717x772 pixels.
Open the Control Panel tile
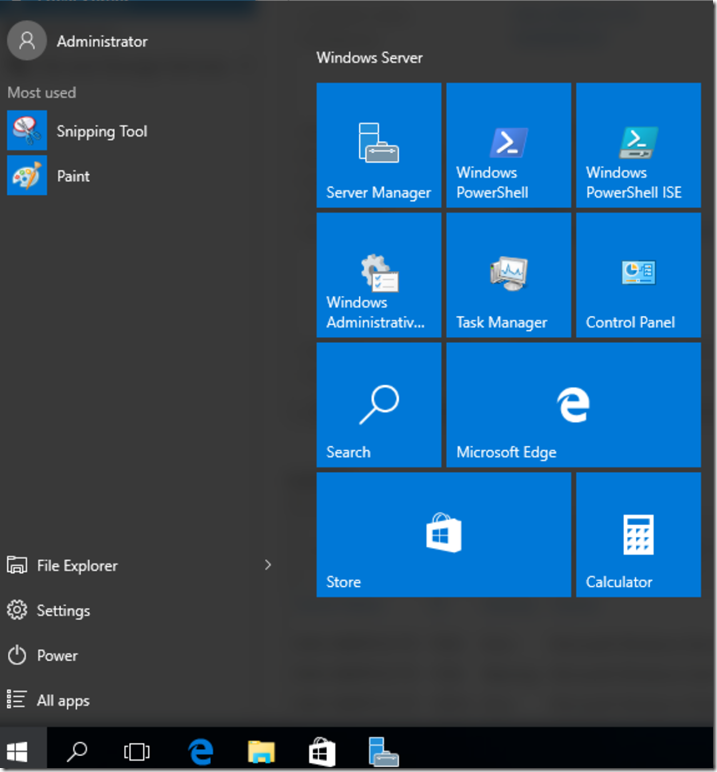pyautogui.click(x=639, y=275)
